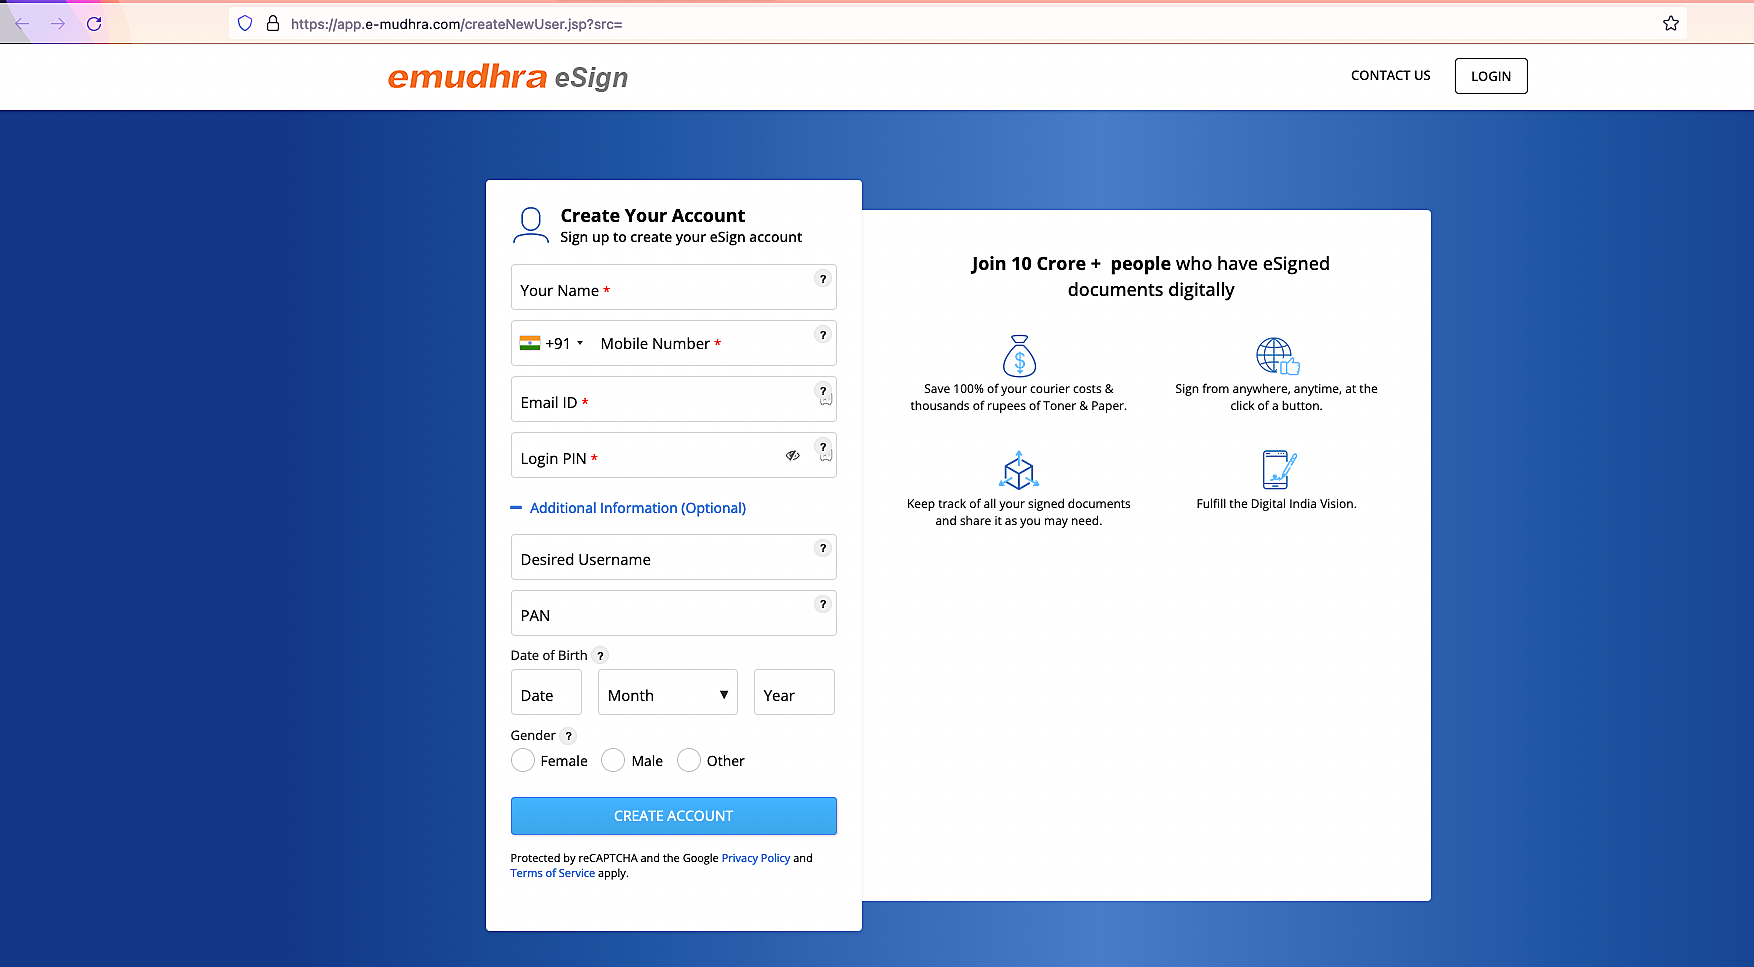The image size is (1754, 967).
Task: Open the Google Privacy Policy link
Action: coord(756,858)
